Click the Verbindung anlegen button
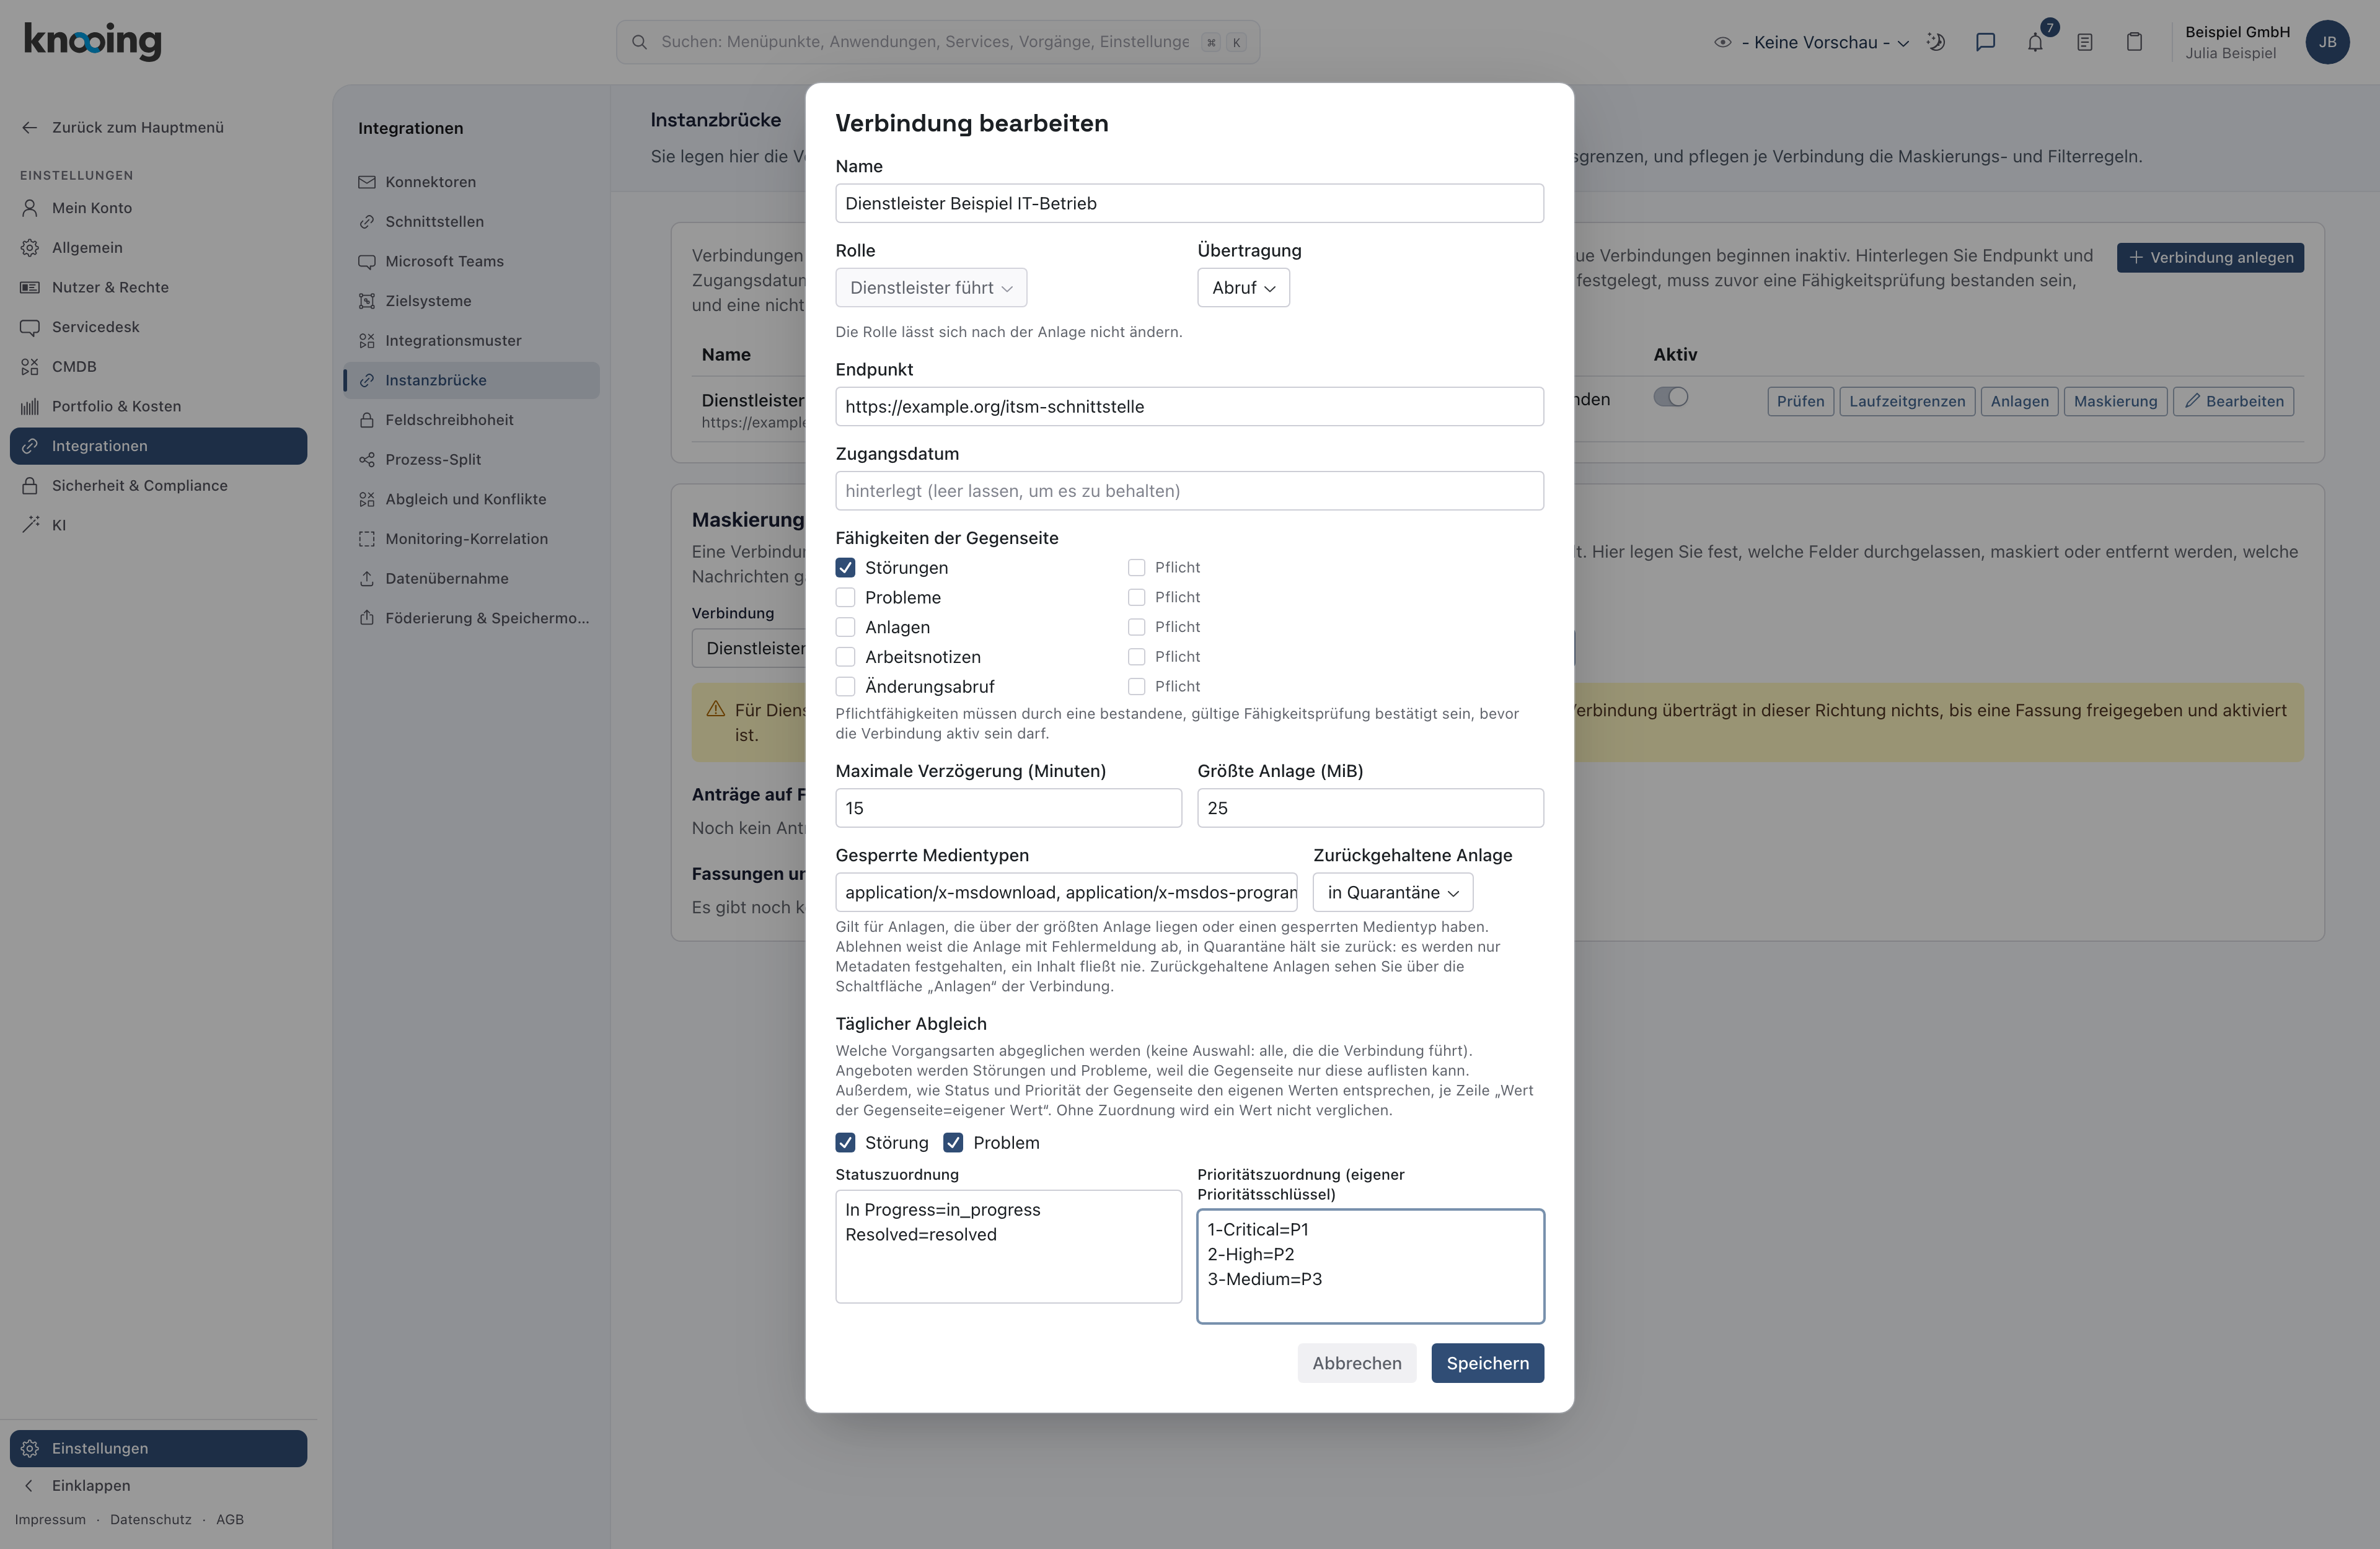 (x=2210, y=258)
